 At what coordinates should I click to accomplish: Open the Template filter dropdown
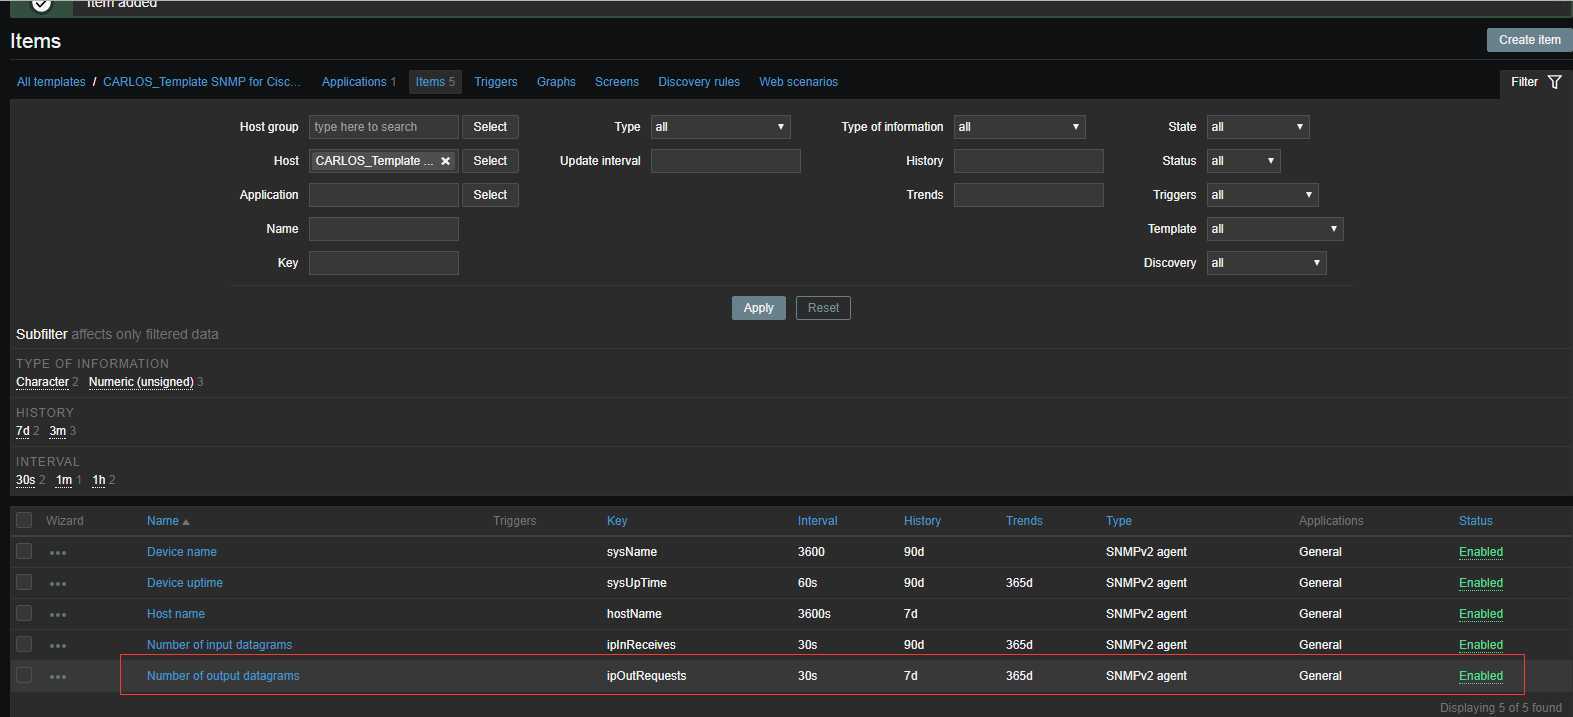(x=1275, y=229)
